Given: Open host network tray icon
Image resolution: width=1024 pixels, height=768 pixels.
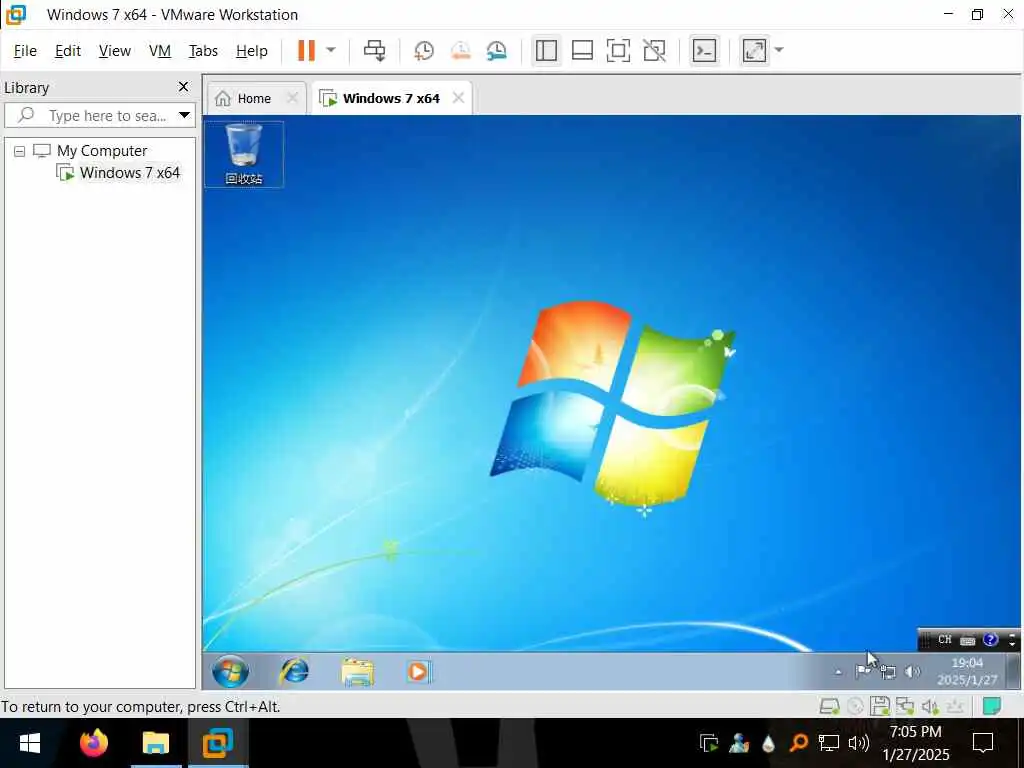Looking at the screenshot, I should click(828, 743).
